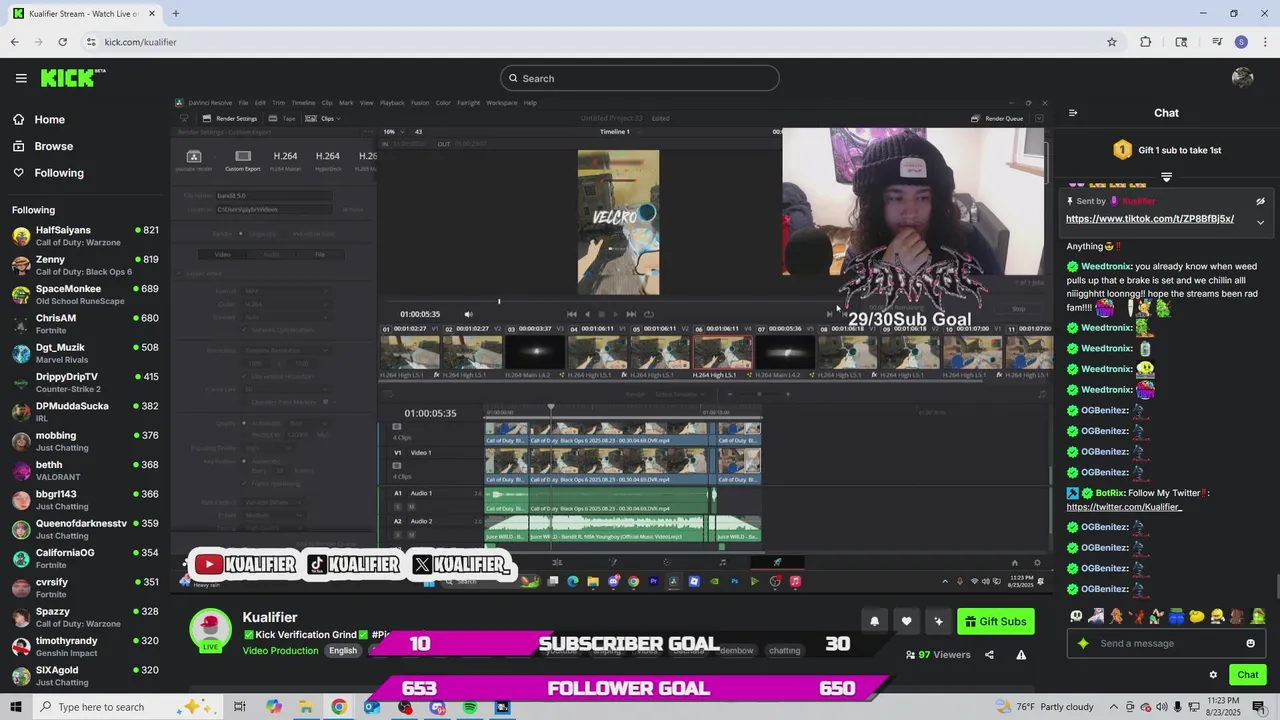Click the weather widget in taskbar
This screenshot has height=720, width=1280.
pyautogui.click(x=1046, y=707)
